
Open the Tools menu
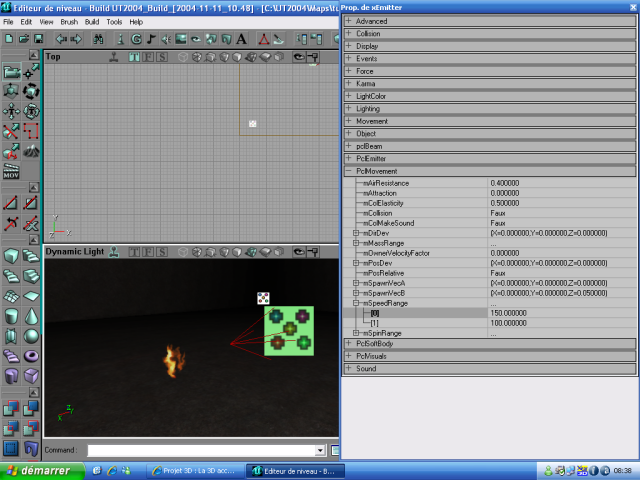click(x=114, y=21)
